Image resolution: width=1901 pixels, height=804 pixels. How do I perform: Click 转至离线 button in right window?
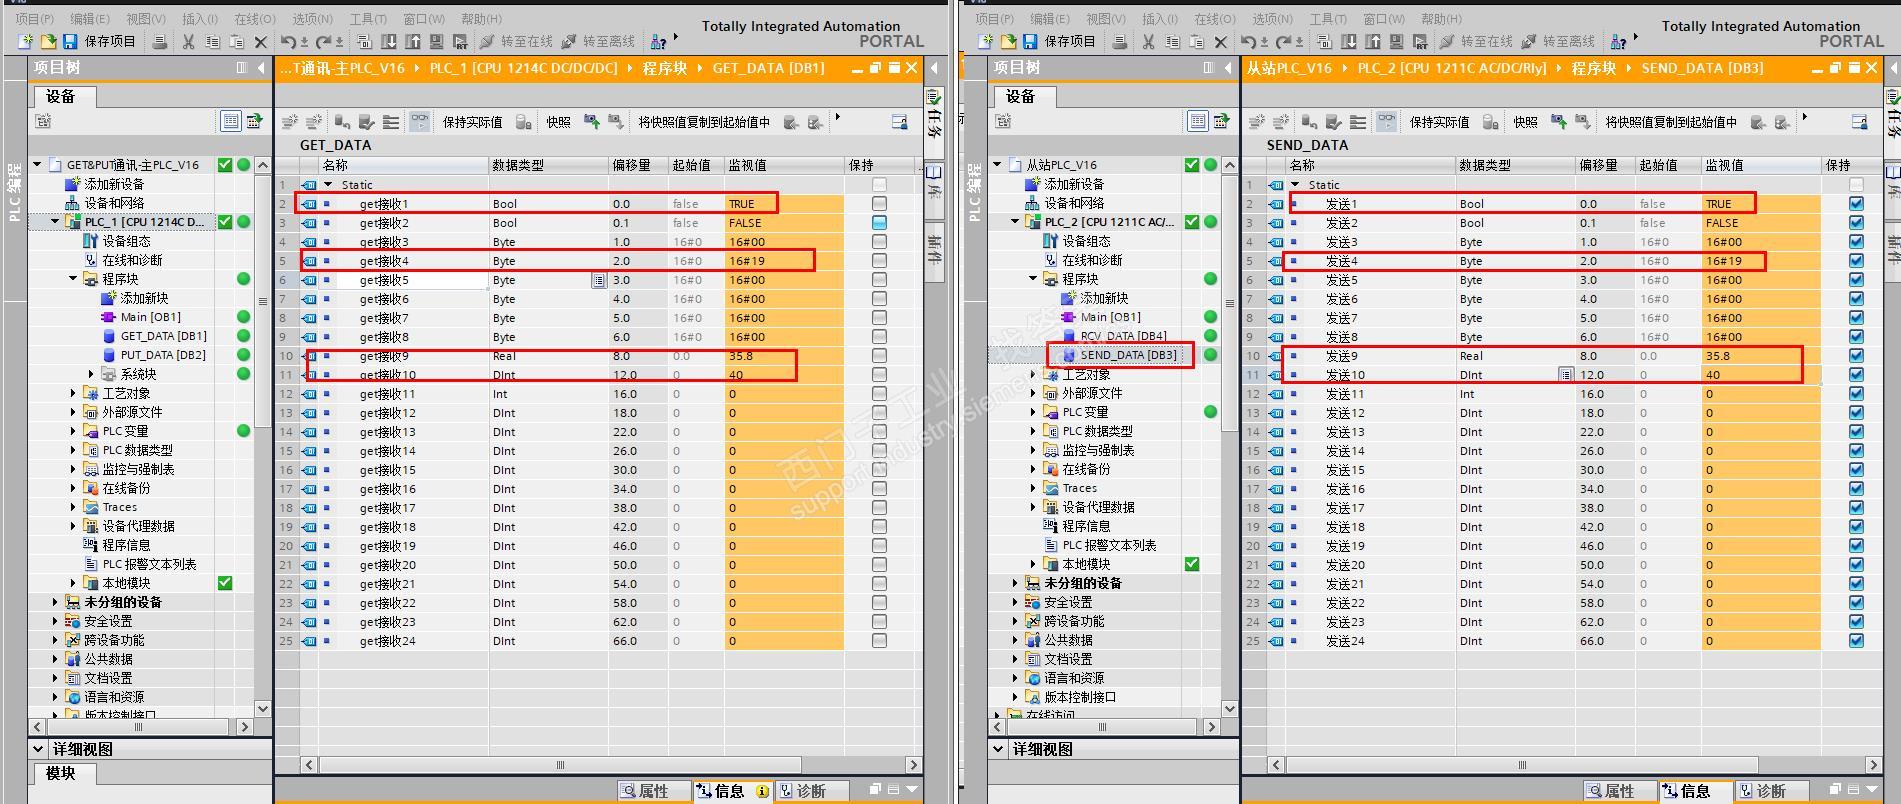[x=1558, y=42]
